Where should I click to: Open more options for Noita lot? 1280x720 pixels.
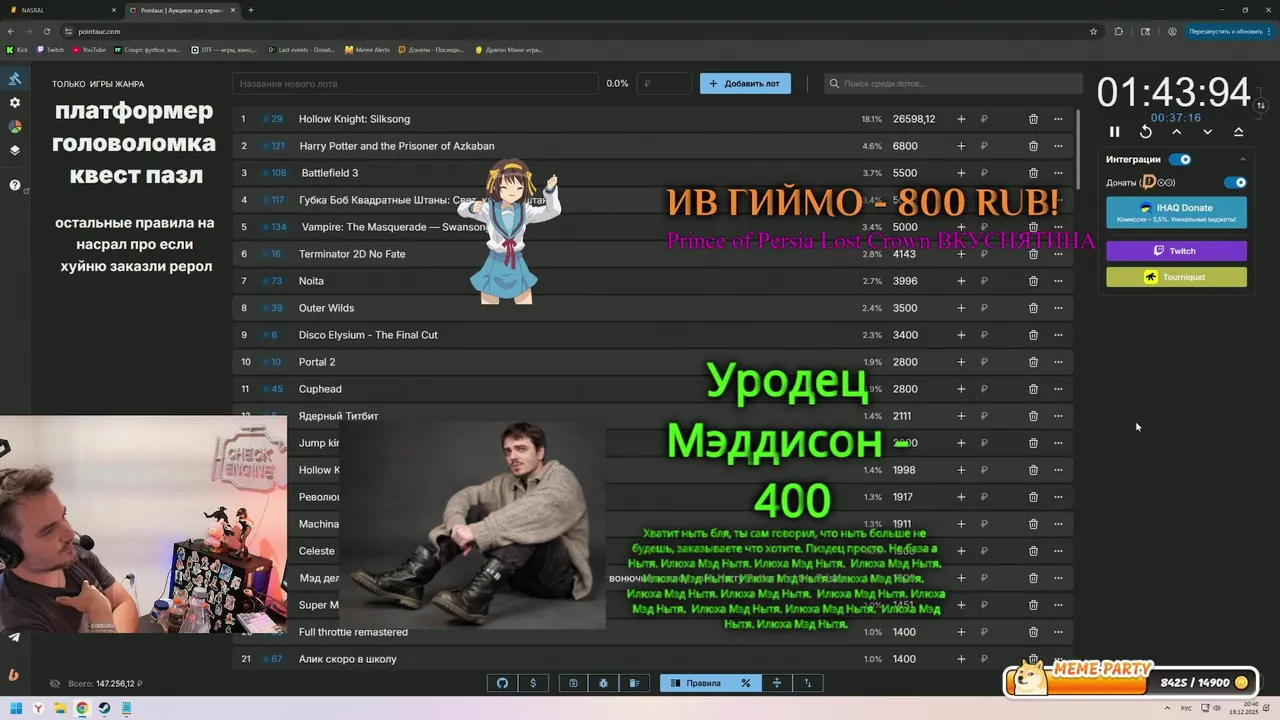coord(1058,281)
